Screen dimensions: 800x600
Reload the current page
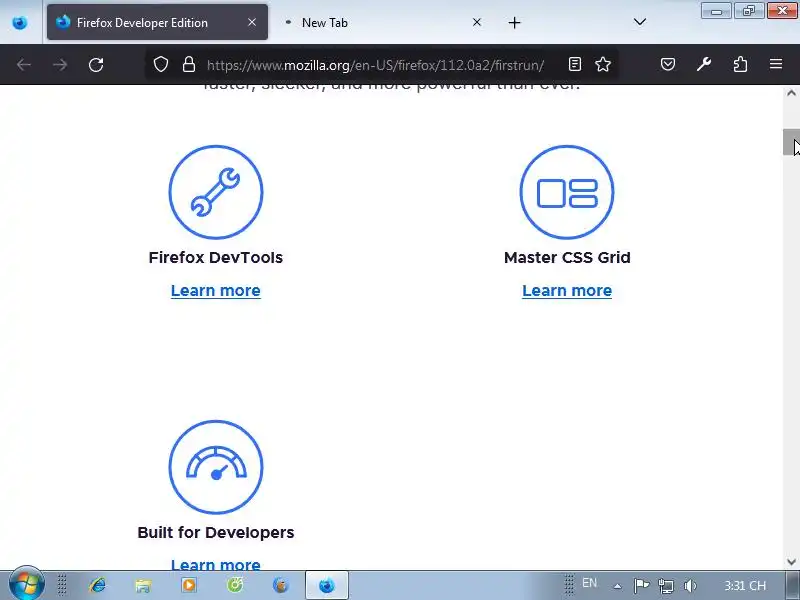[96, 65]
